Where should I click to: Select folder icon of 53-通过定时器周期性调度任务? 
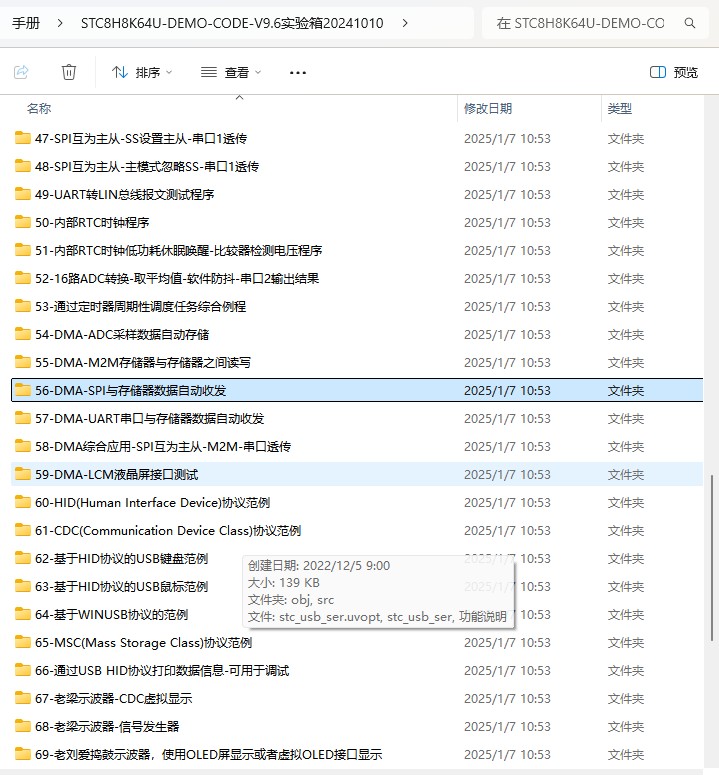[23, 306]
